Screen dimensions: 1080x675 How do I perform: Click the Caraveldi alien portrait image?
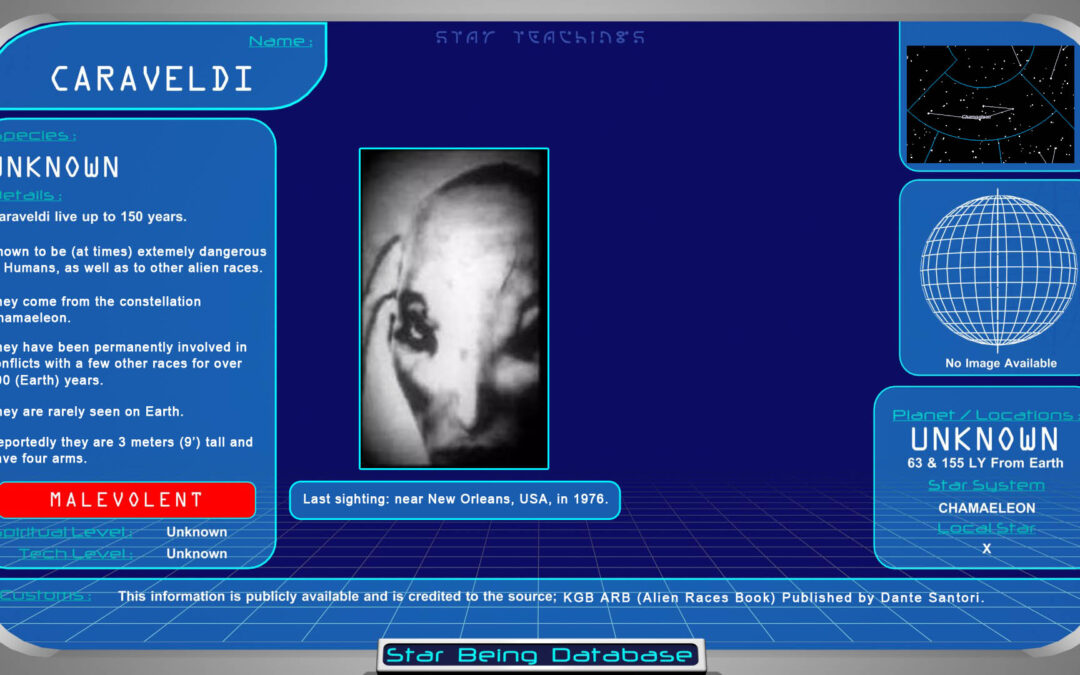pyautogui.click(x=454, y=308)
